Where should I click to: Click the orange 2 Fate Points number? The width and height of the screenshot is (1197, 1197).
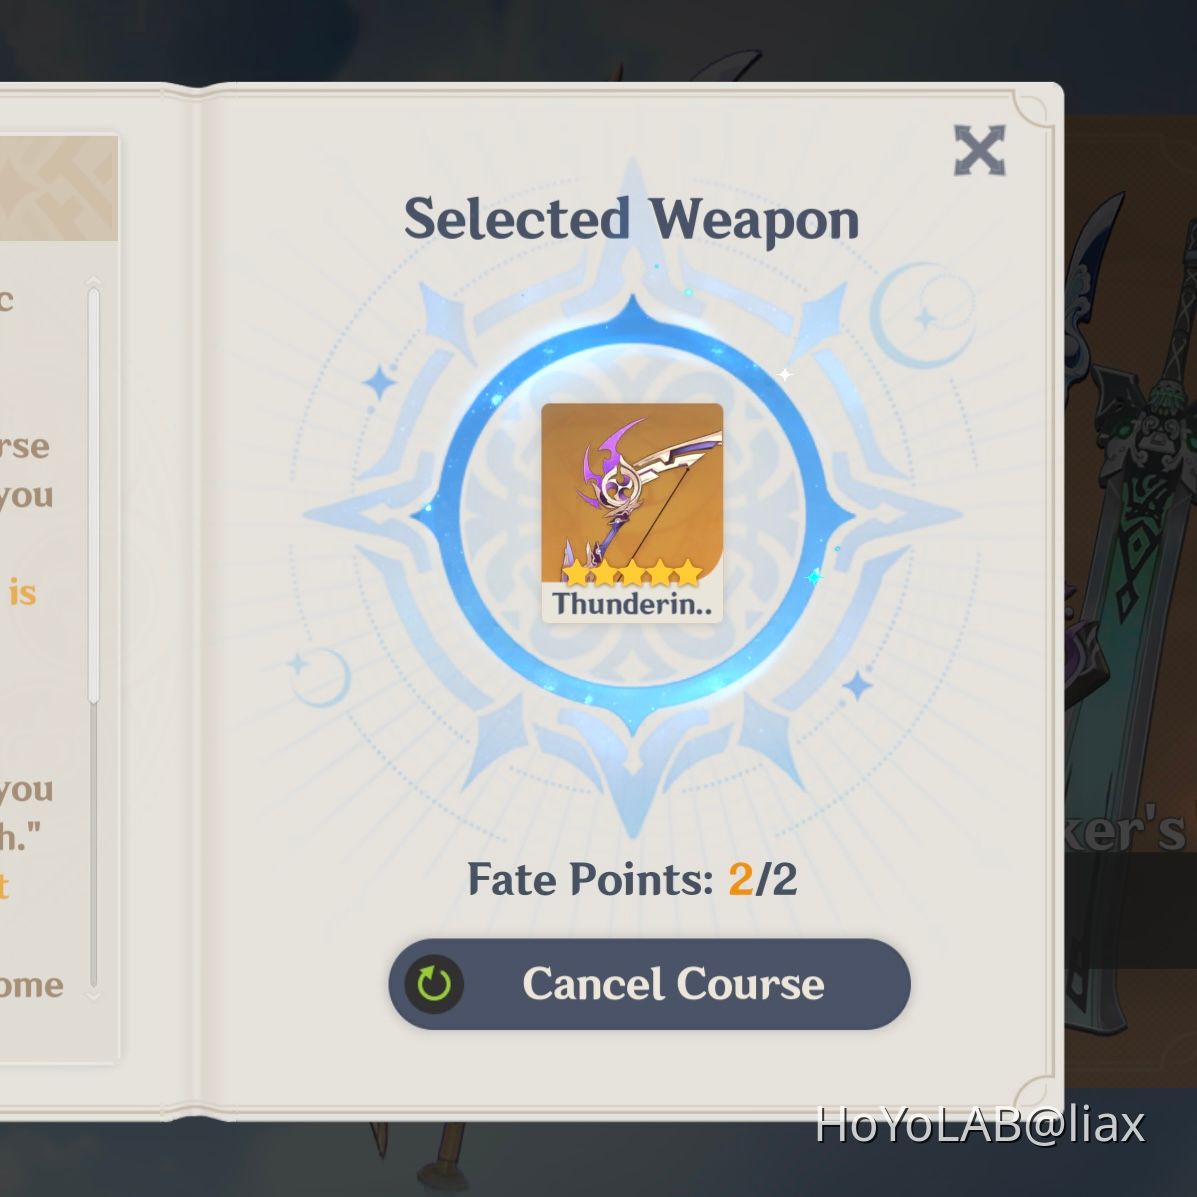(x=740, y=879)
